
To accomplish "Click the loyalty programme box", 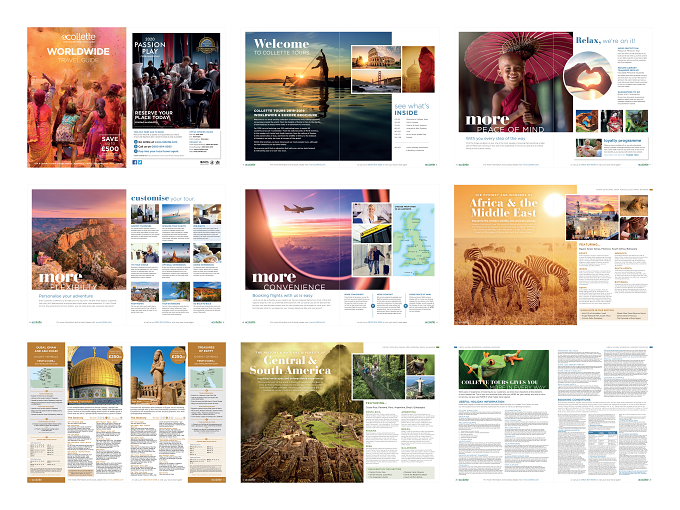I will click(611, 148).
